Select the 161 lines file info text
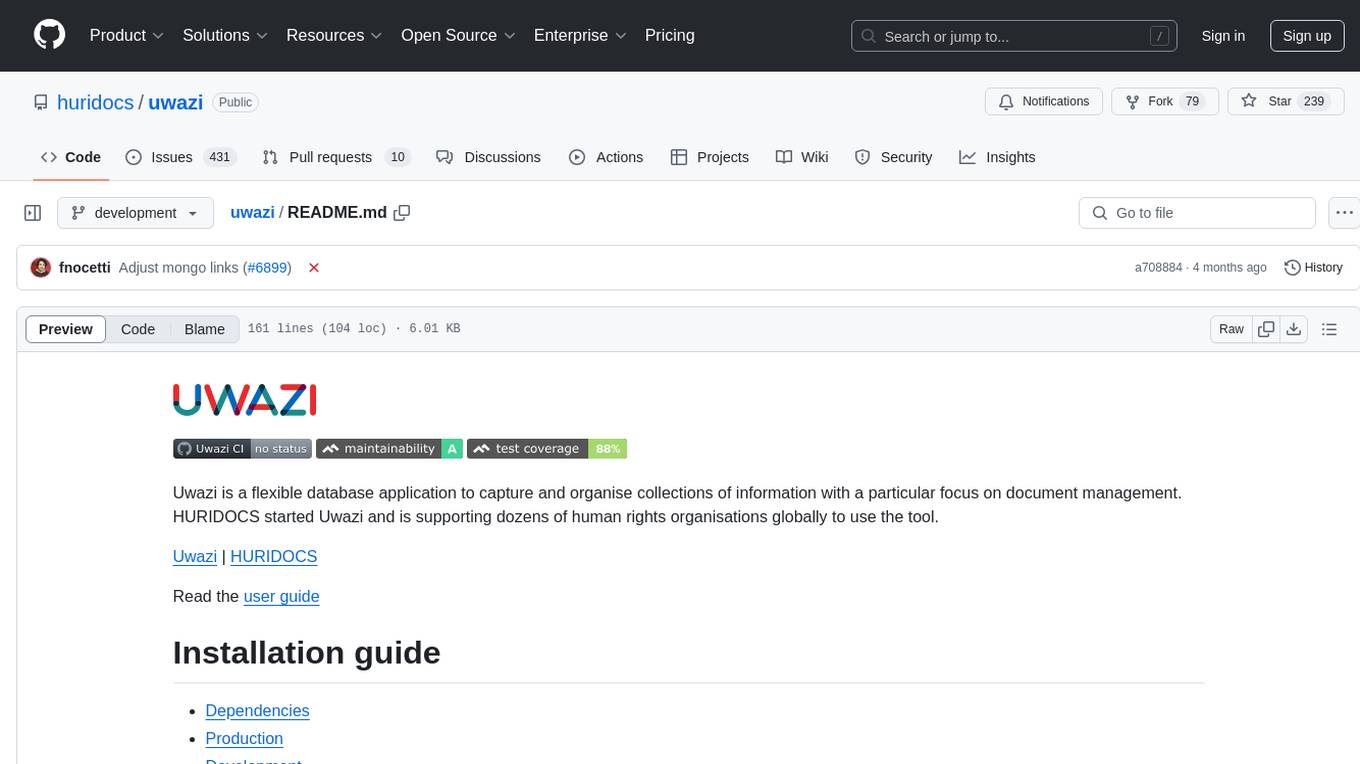Screen dimensions: 1360x764 (x=354, y=329)
